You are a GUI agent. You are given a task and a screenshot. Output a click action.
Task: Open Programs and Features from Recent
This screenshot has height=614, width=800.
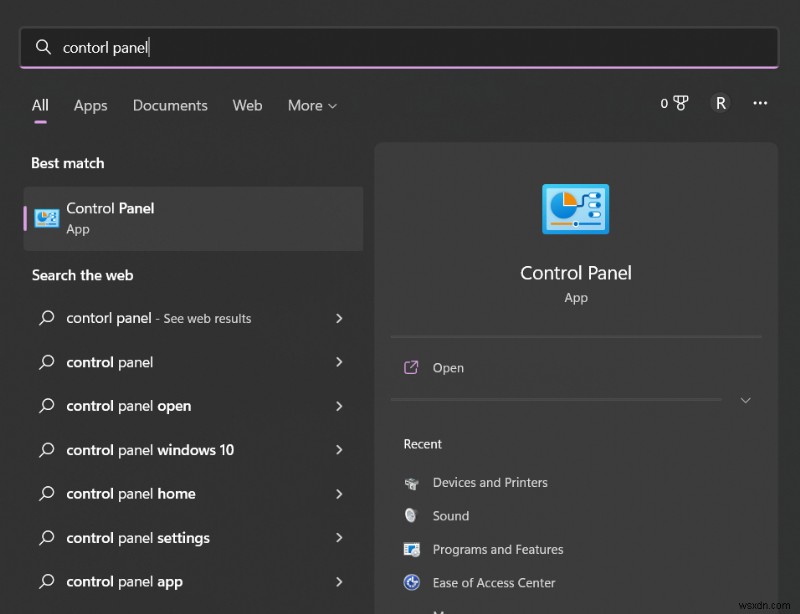tap(498, 549)
